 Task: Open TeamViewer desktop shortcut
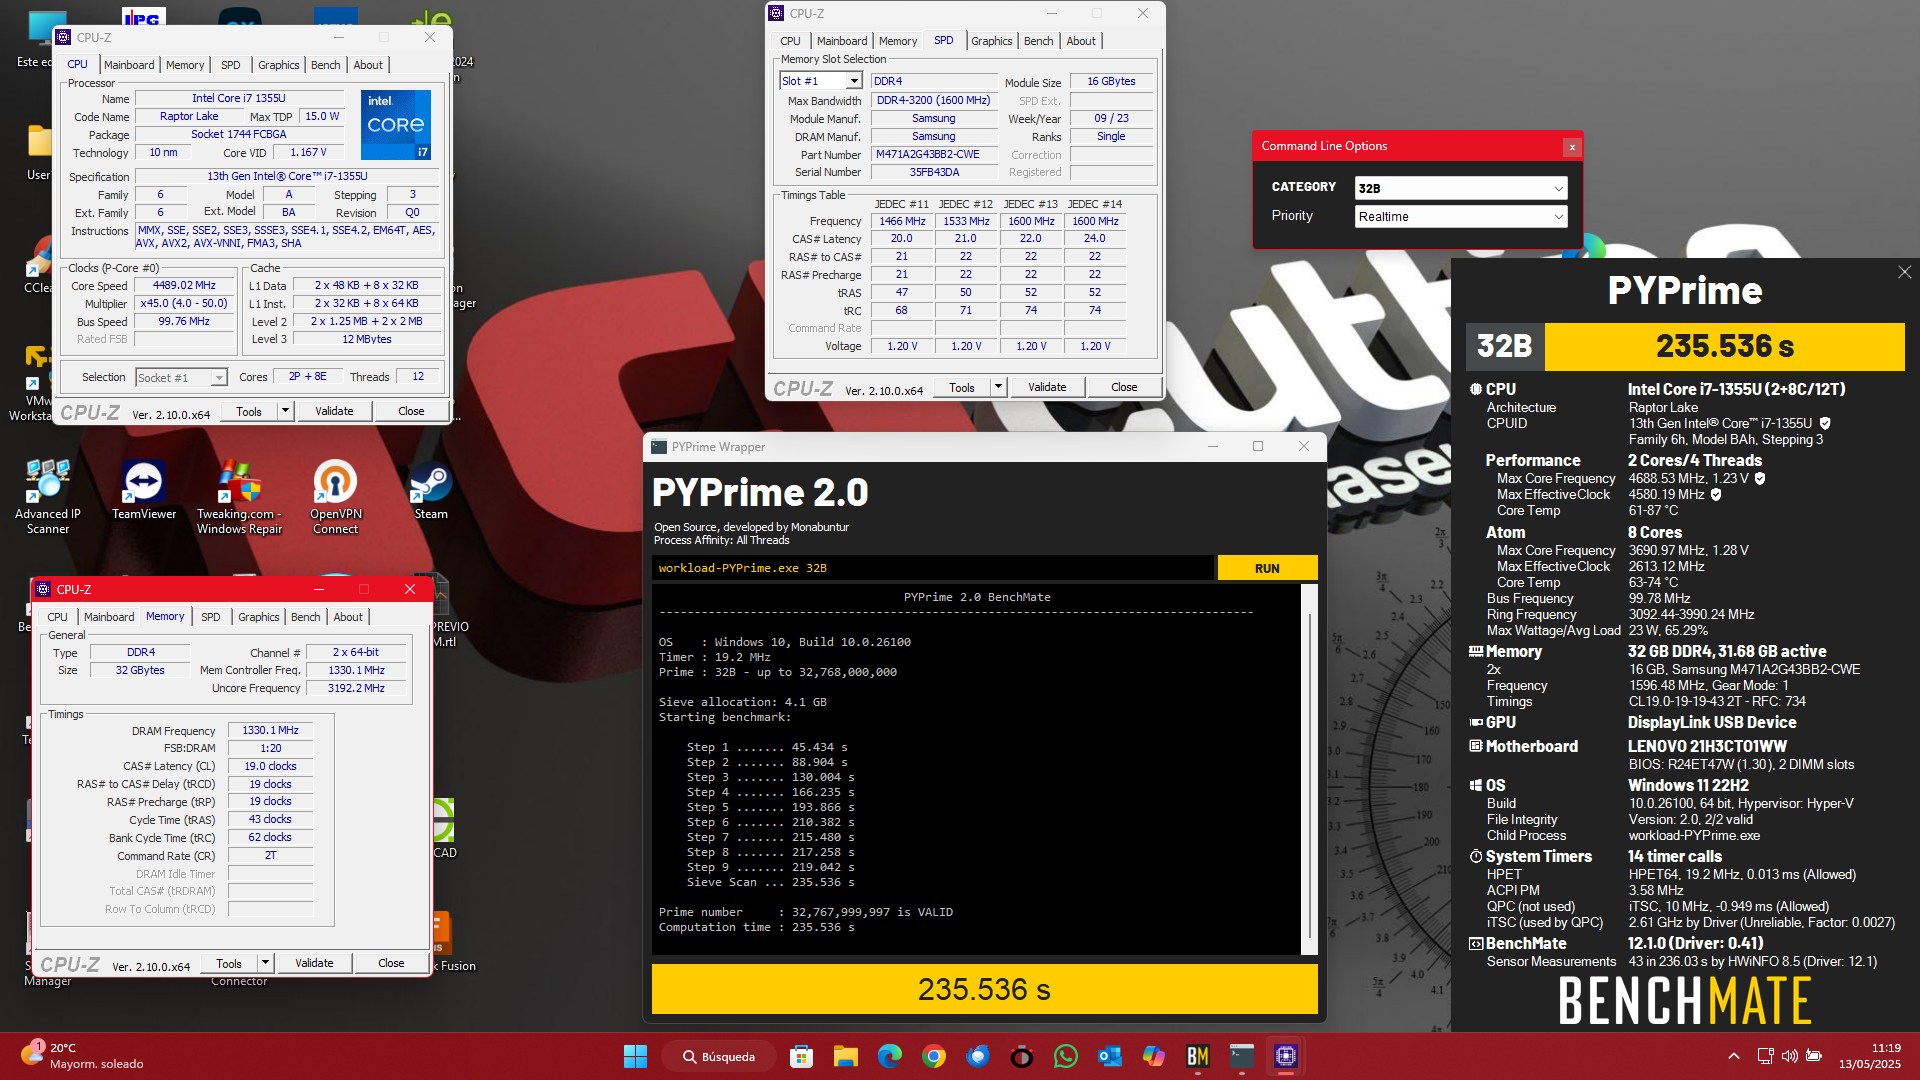(x=144, y=490)
